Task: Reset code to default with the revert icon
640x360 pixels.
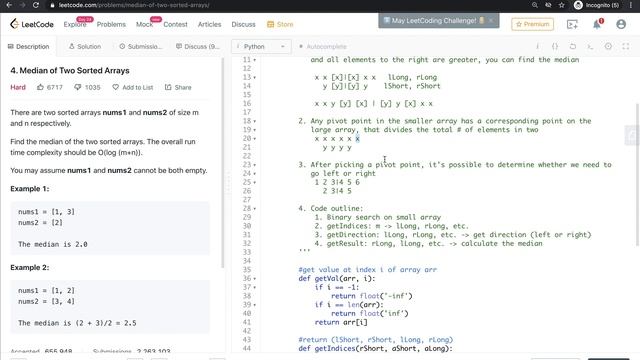Action: (x=573, y=46)
